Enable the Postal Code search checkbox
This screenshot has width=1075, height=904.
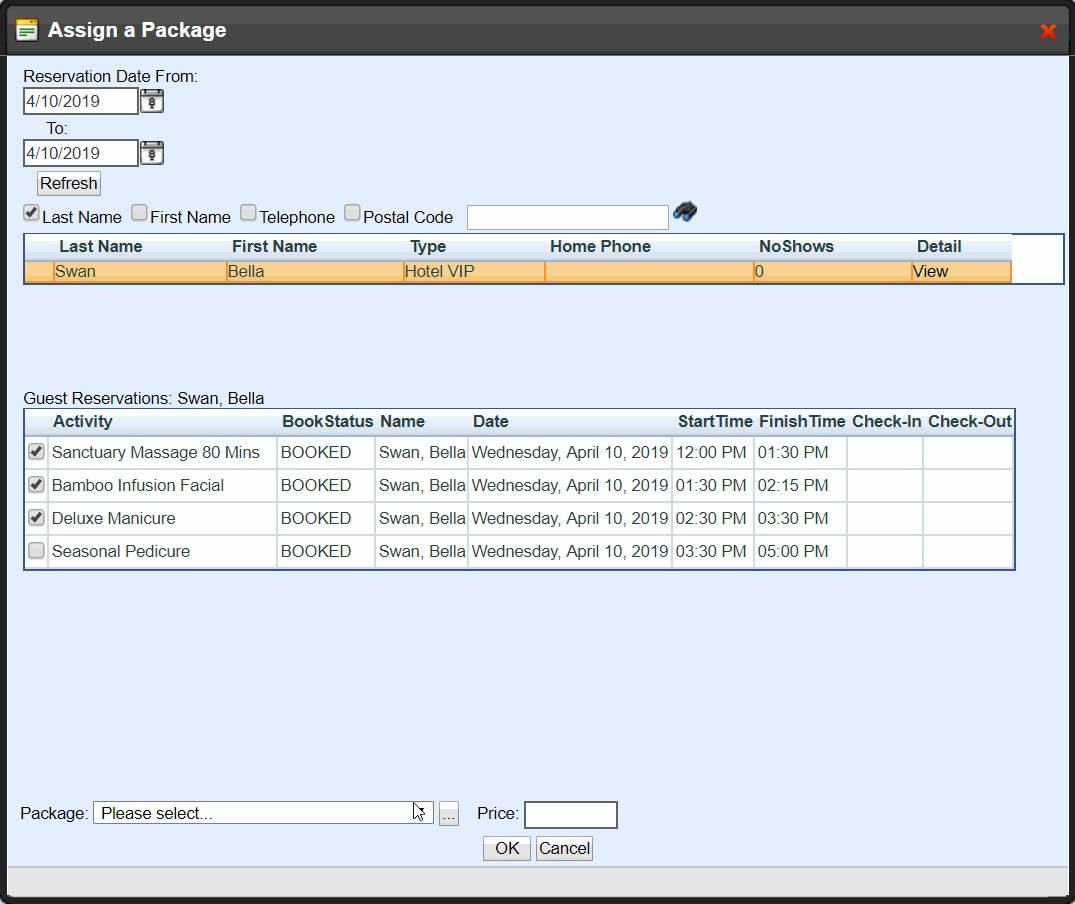click(352, 212)
